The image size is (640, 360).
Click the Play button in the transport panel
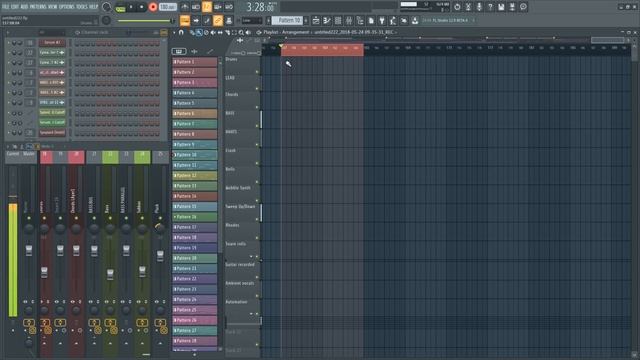click(x=131, y=7)
